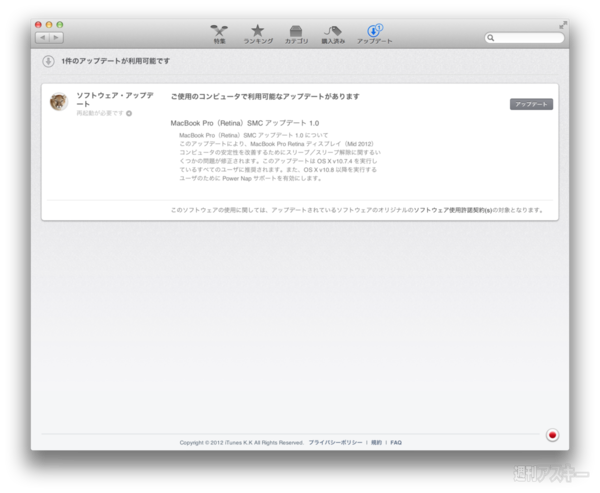Open the FAQ link
Image resolution: width=600 pixels, height=493 pixels.
click(x=396, y=442)
